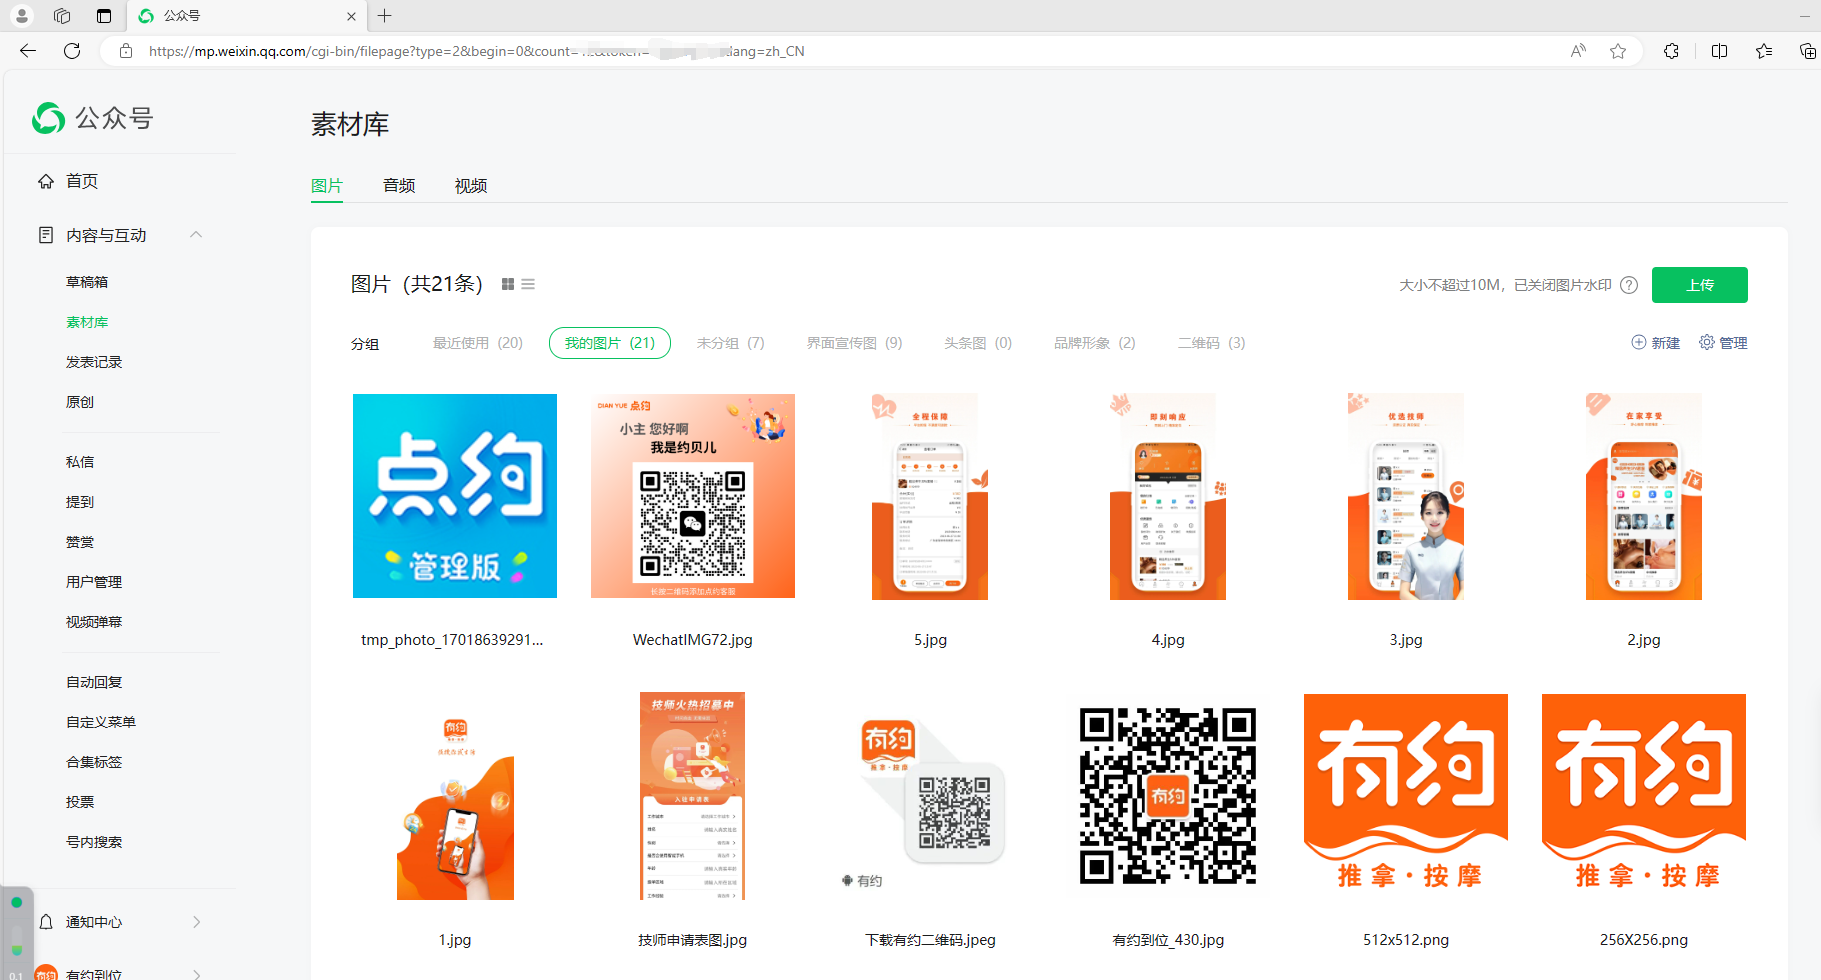The image size is (1821, 980).
Task: Select the 5.jpg image thumbnail
Action: (930, 496)
